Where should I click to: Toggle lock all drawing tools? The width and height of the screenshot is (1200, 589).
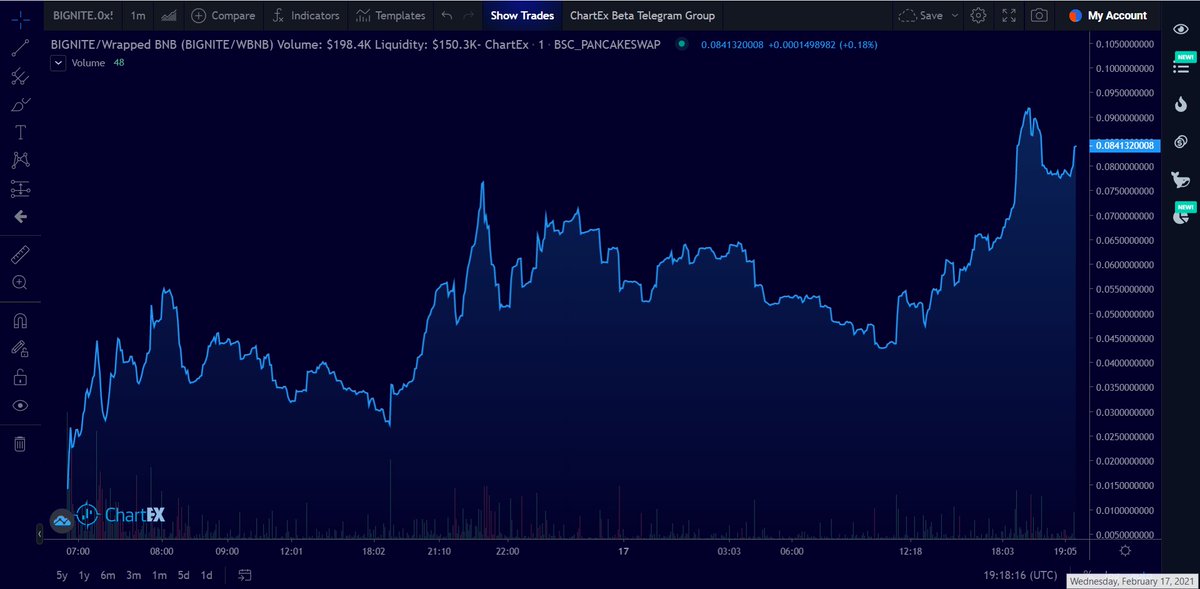pyautogui.click(x=20, y=377)
